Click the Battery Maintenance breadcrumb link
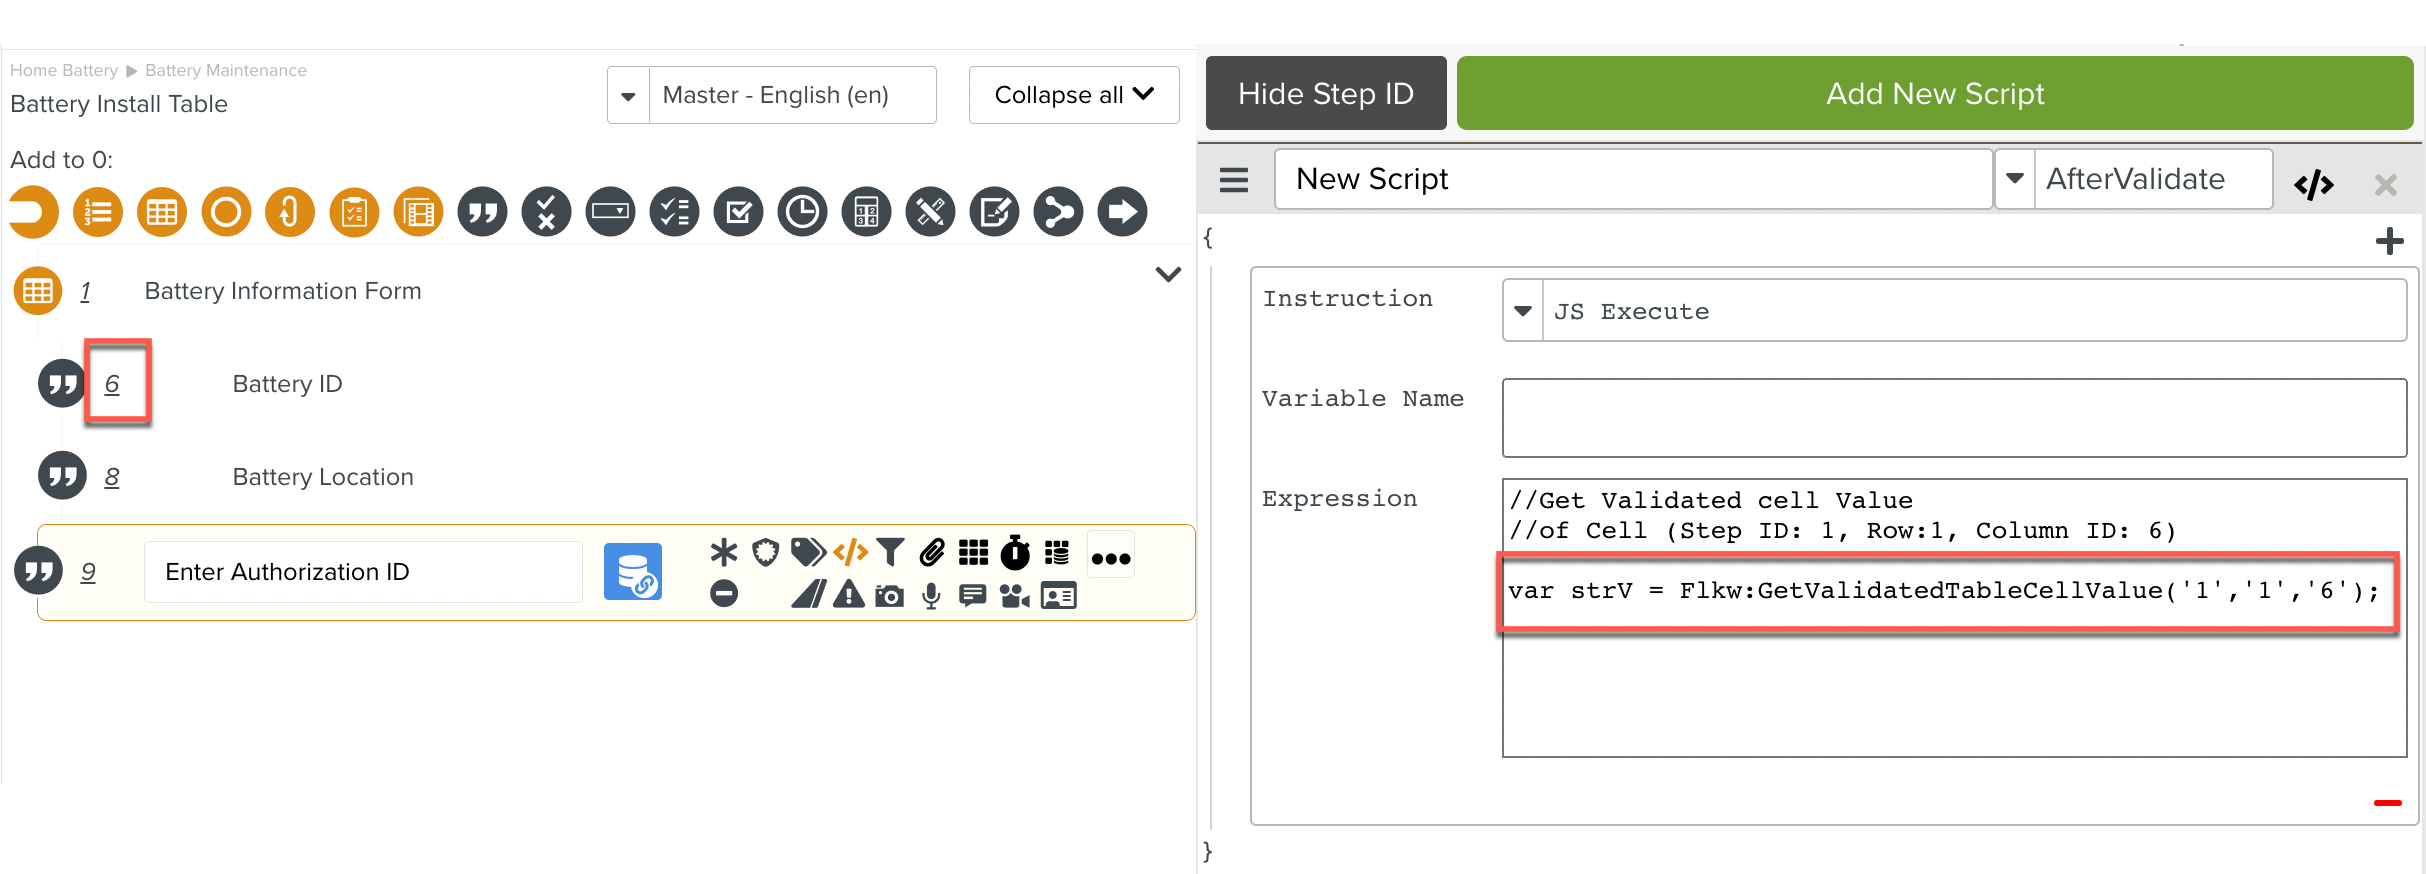This screenshot has width=2426, height=874. point(225,70)
